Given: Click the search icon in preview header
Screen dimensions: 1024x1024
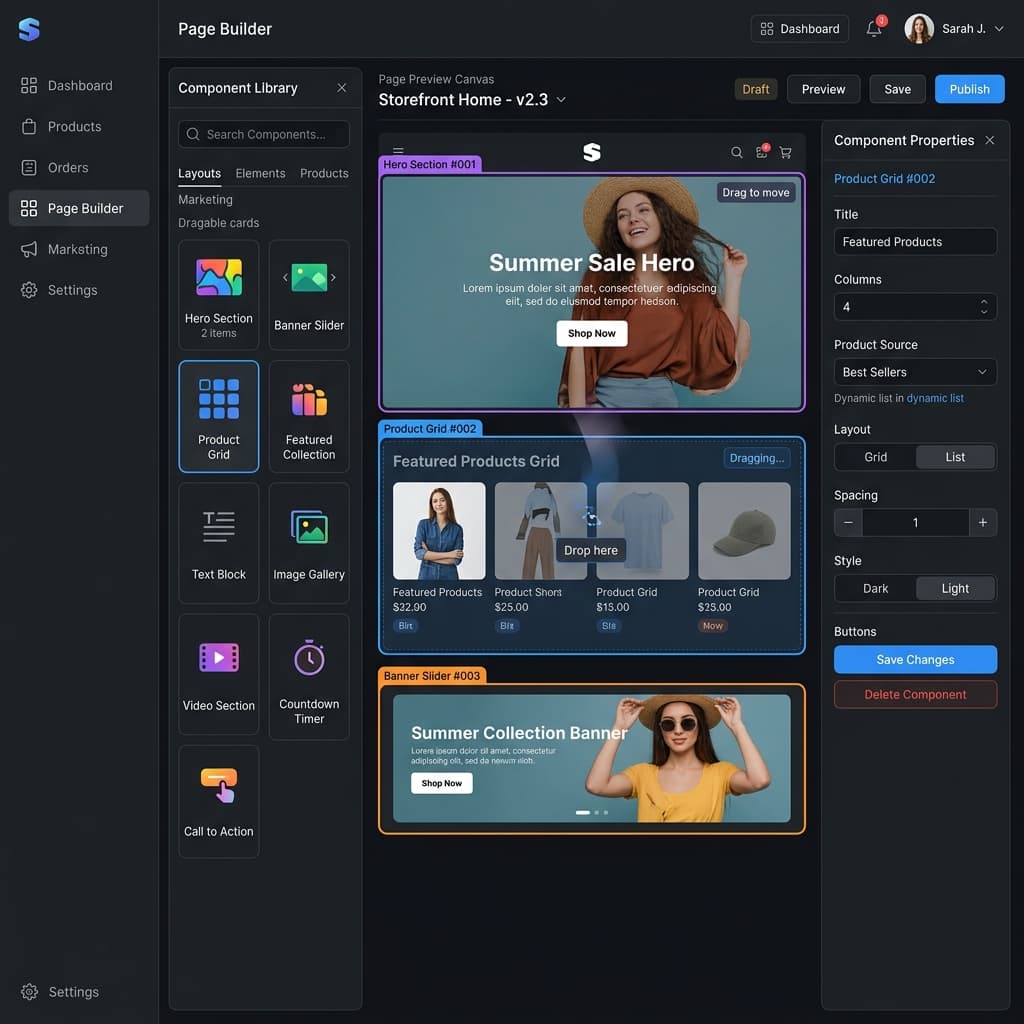Looking at the screenshot, I should pos(737,152).
